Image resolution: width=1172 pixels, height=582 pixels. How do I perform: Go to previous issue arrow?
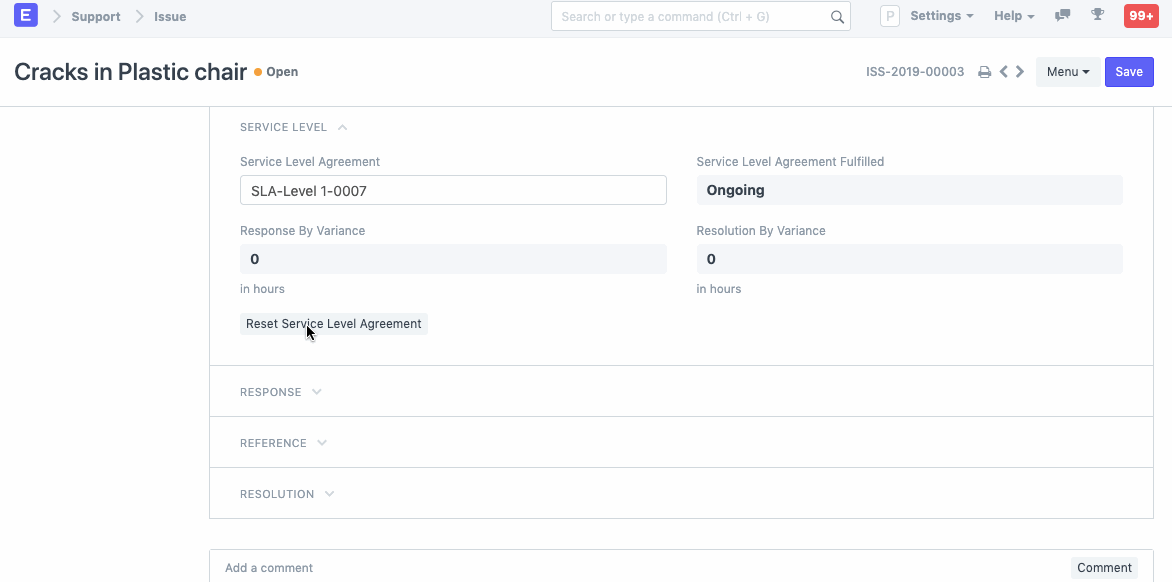pyautogui.click(x=1003, y=72)
